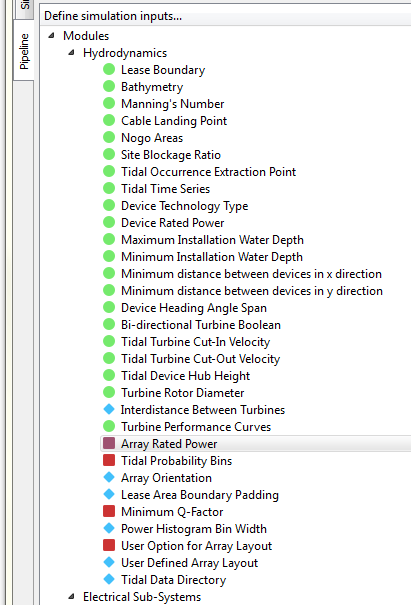Open the User Option for Array Layout label
This screenshot has width=411, height=605.
[196, 546]
